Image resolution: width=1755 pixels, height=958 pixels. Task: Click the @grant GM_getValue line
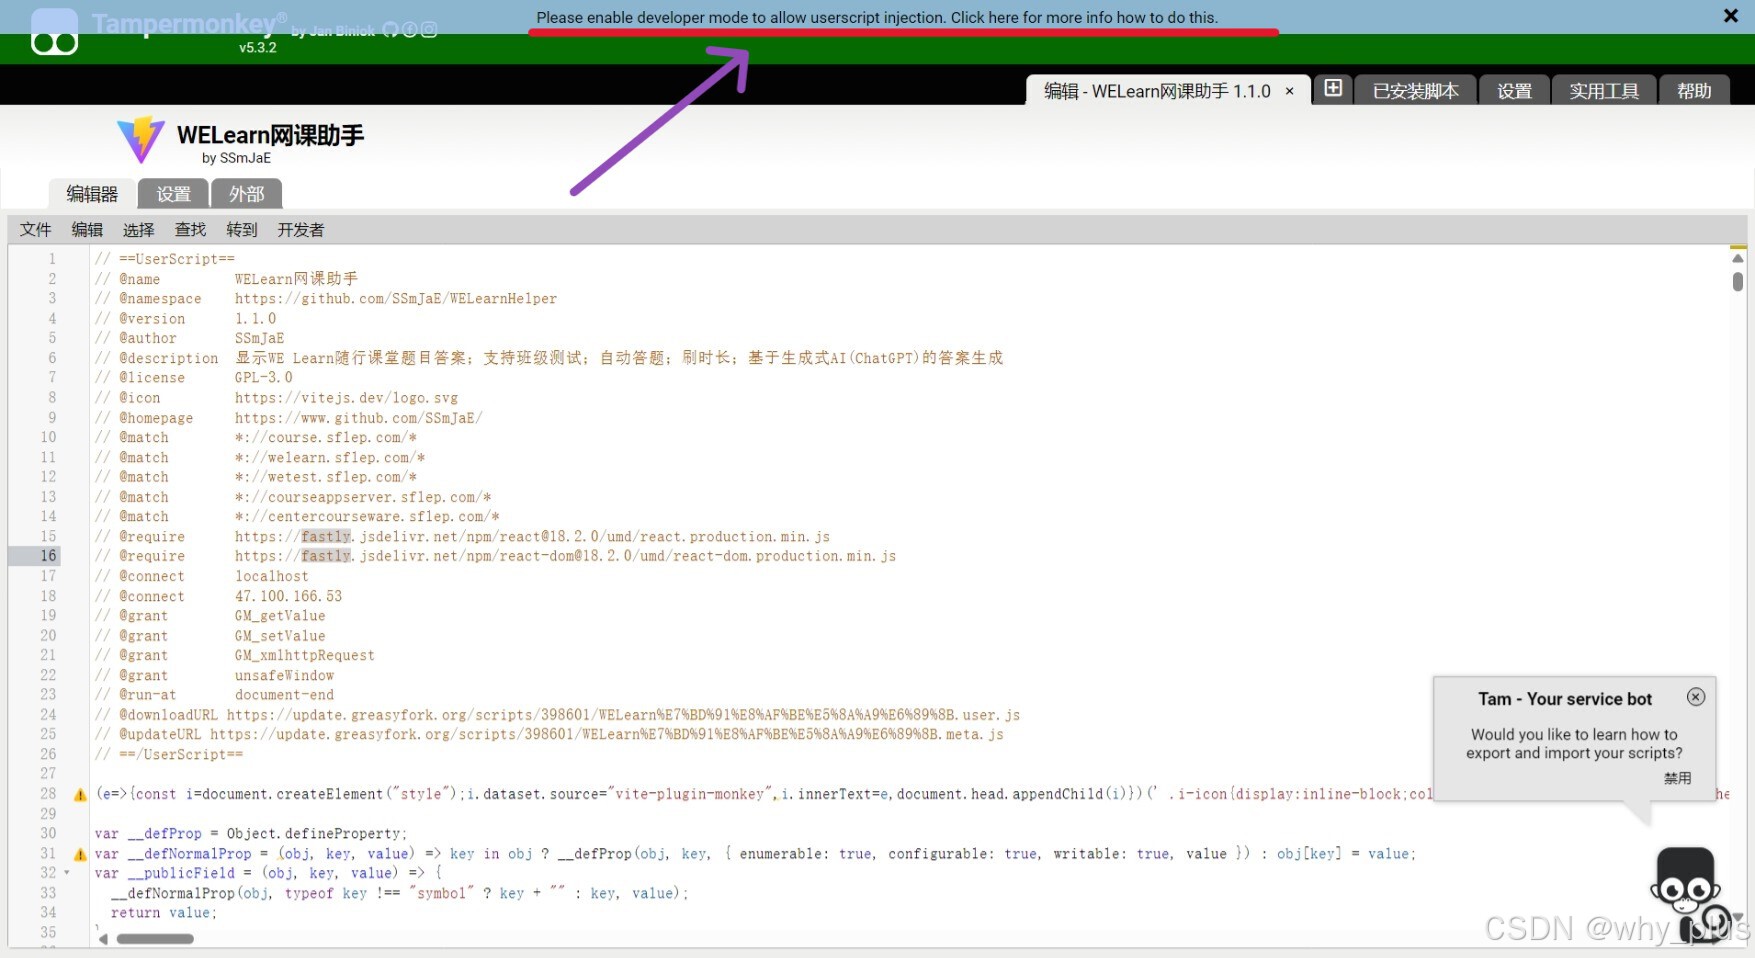210,616
